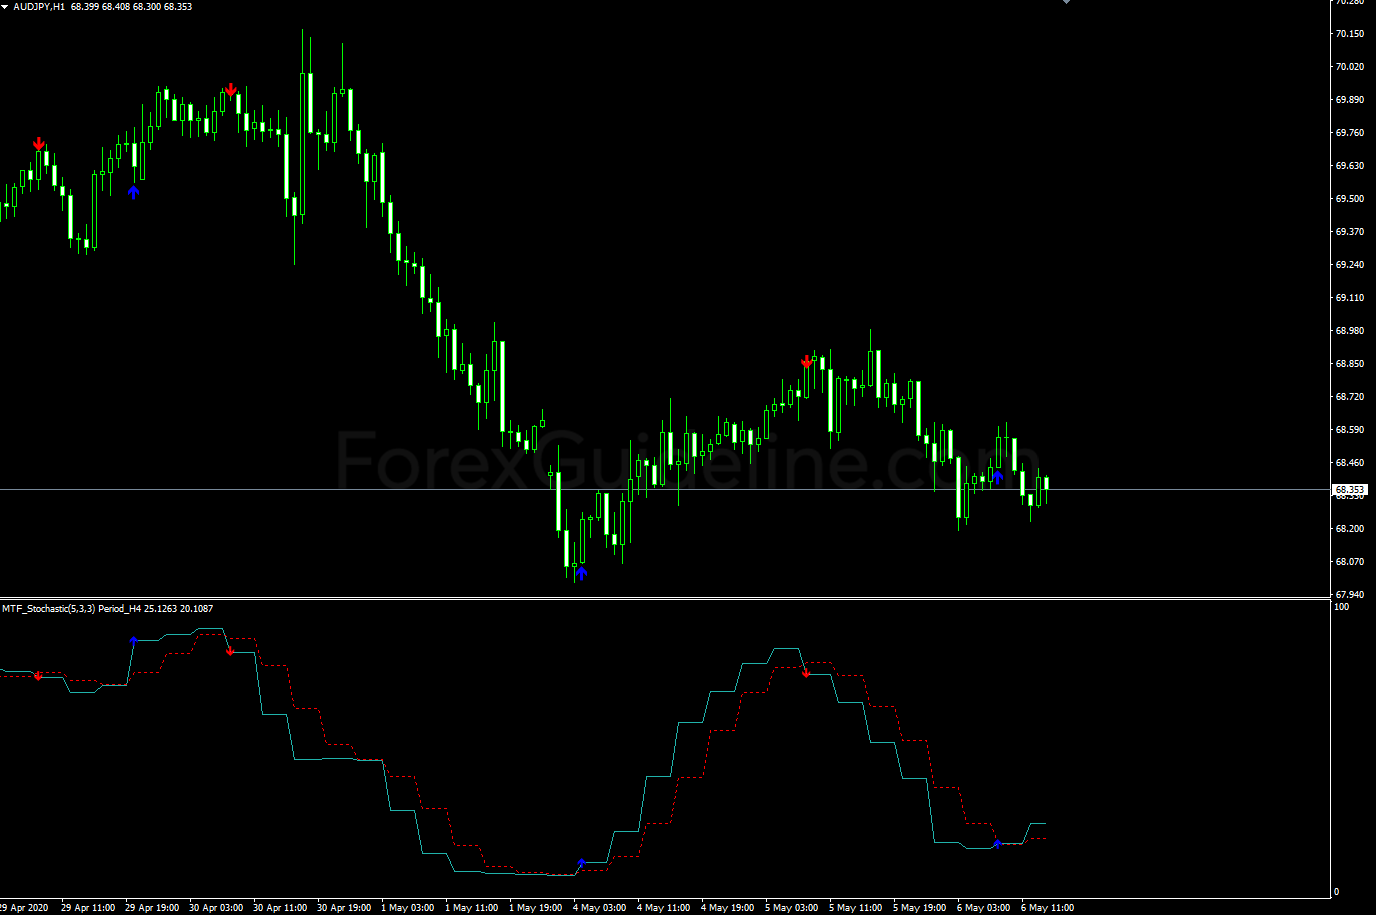The height and width of the screenshot is (918, 1376).
Task: Click stochastic red arrow at 30 Apr 03:00 cross
Action: click(x=230, y=651)
